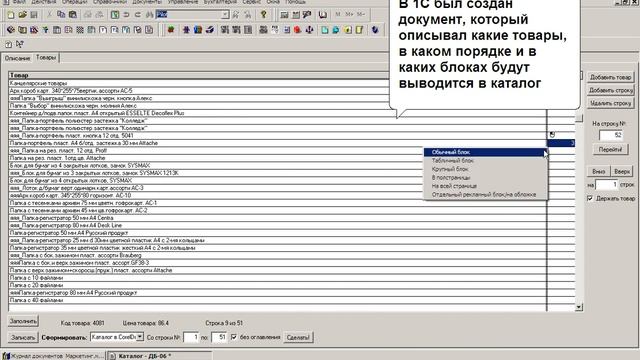The image size is (640, 360).
Task: Select the row 'Папка с 10 файлами'
Action: [x=278, y=278]
